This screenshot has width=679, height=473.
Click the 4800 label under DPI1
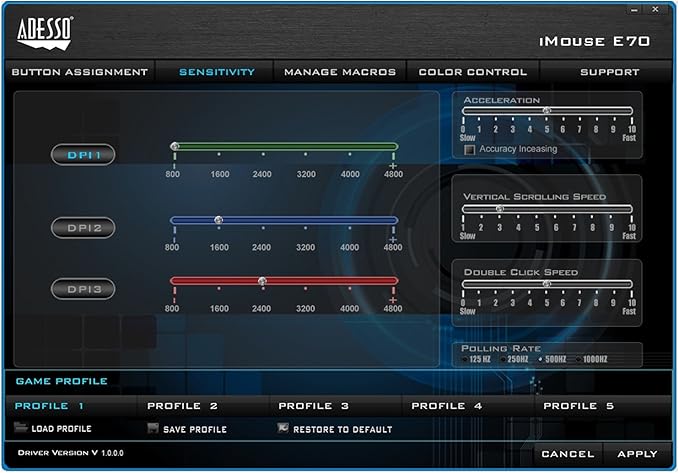393,174
